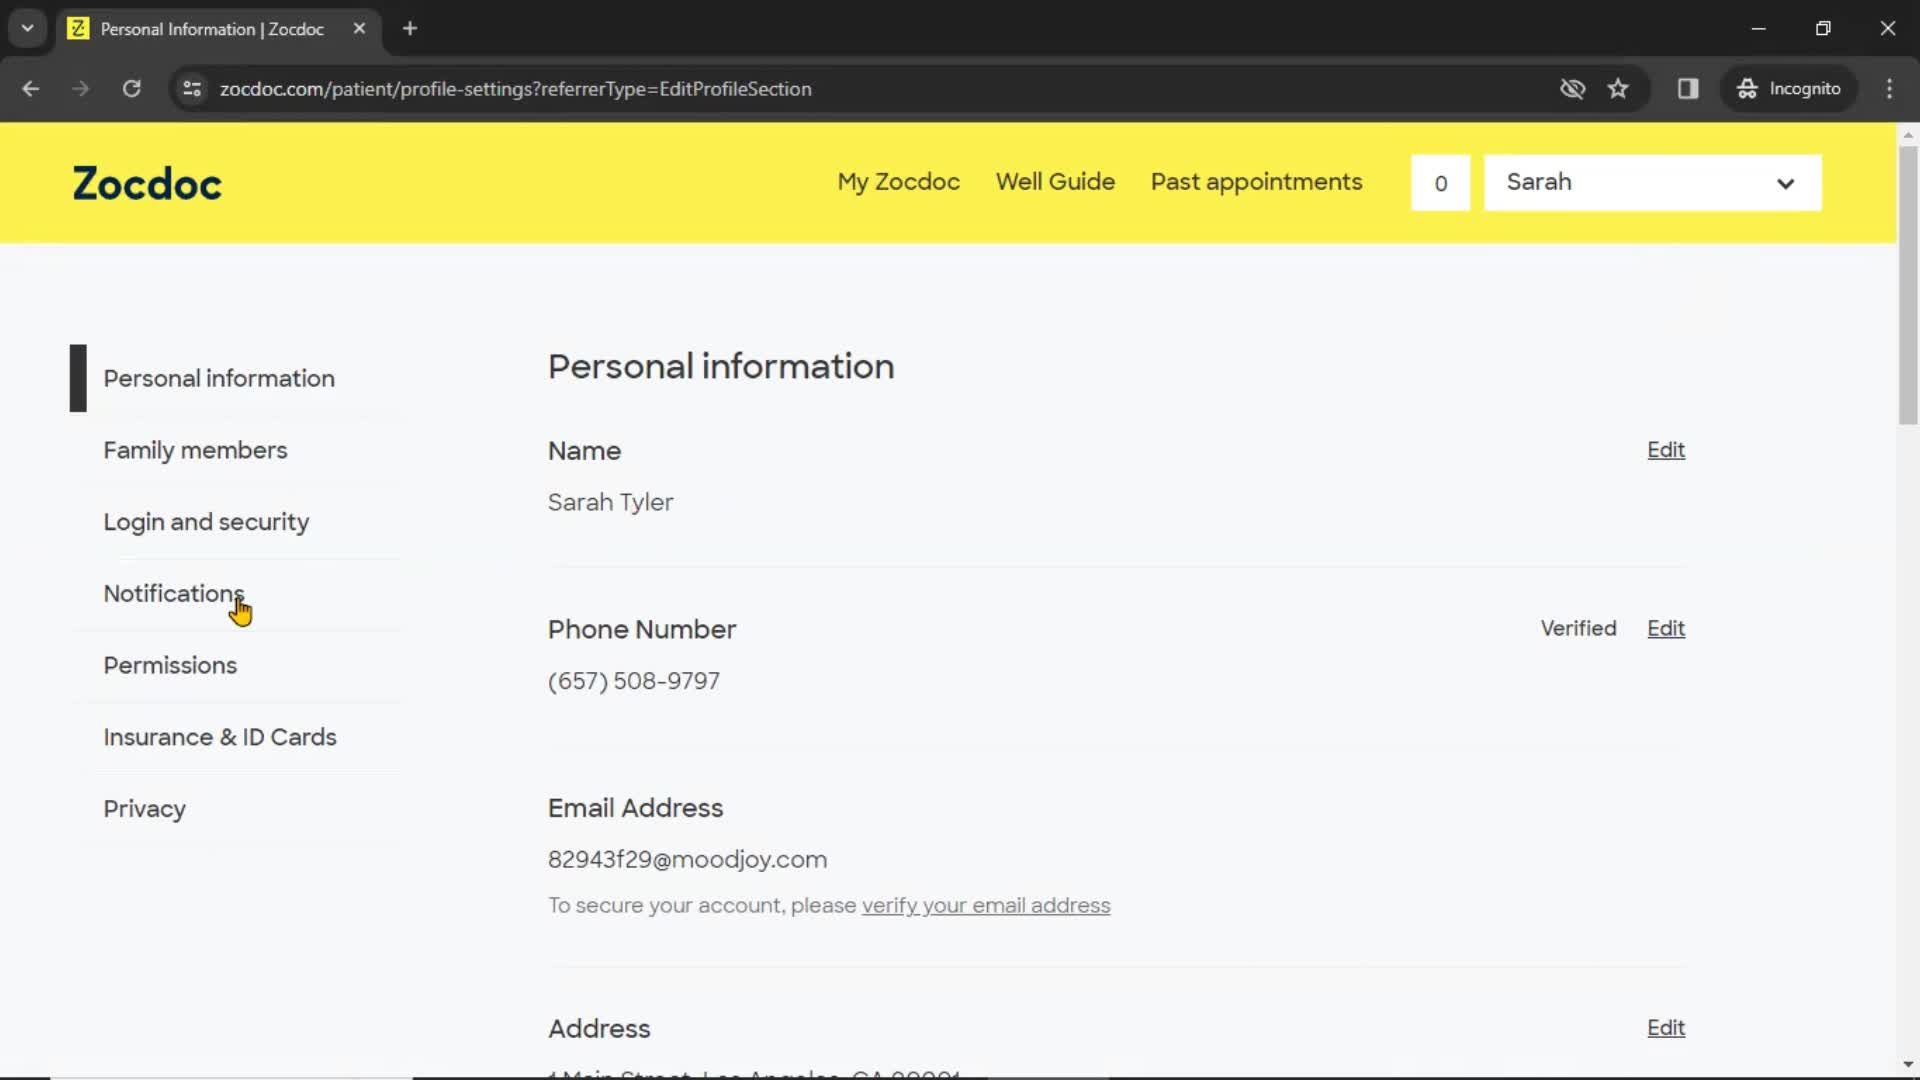Select Family members sidebar item

point(195,450)
